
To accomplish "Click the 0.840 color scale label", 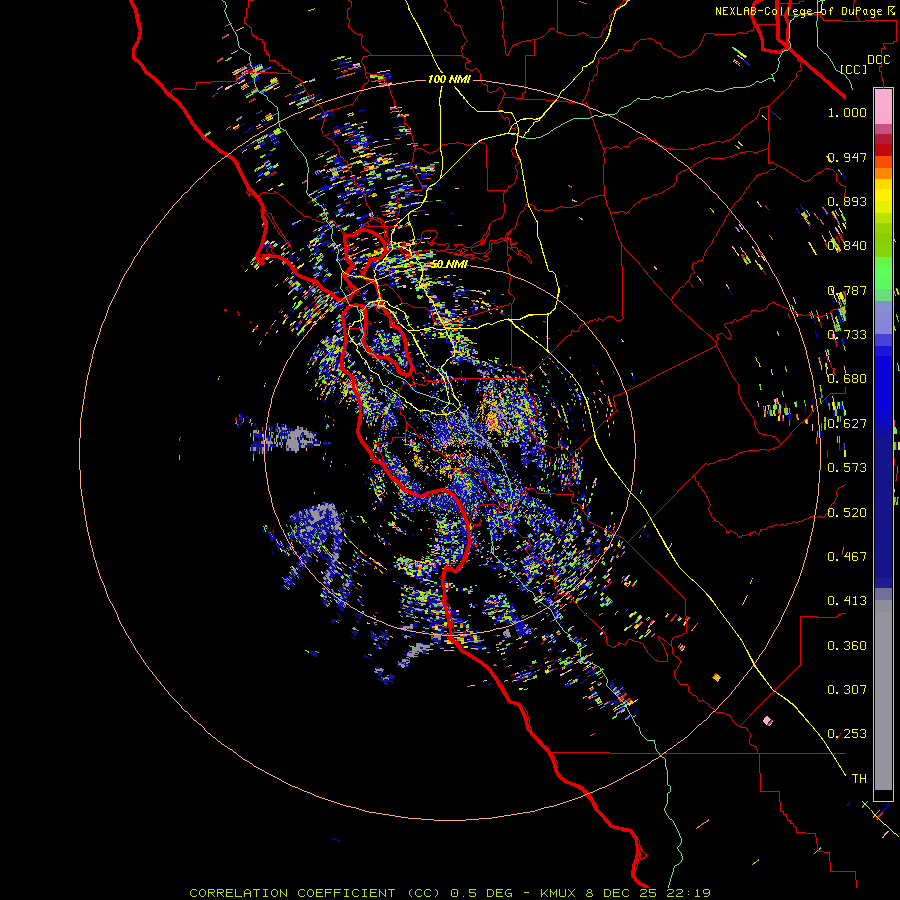I will click(847, 245).
